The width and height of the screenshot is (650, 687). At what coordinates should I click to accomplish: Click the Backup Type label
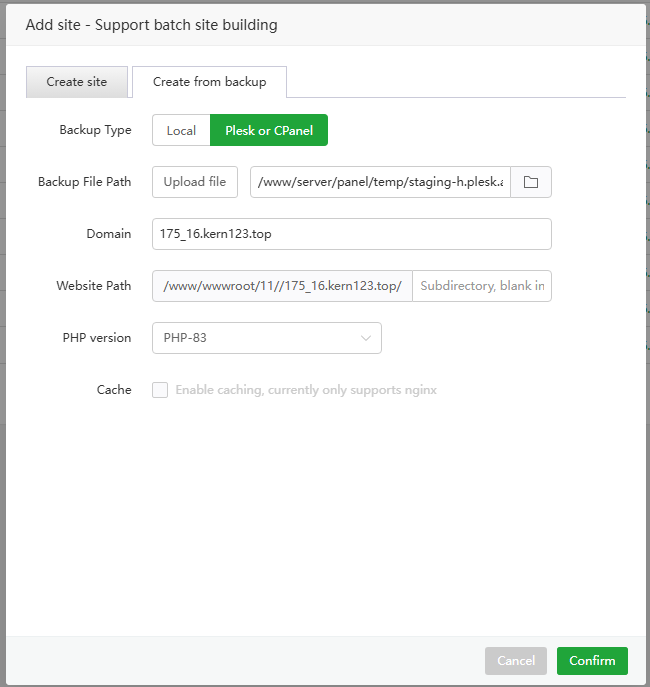[x=95, y=130]
